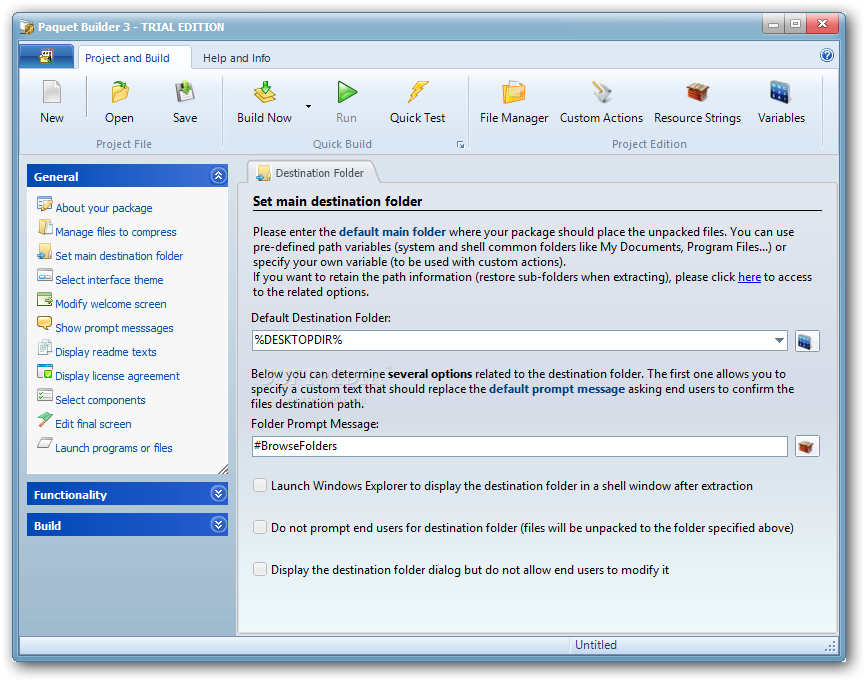Open Modify welcome screen

[x=110, y=304]
